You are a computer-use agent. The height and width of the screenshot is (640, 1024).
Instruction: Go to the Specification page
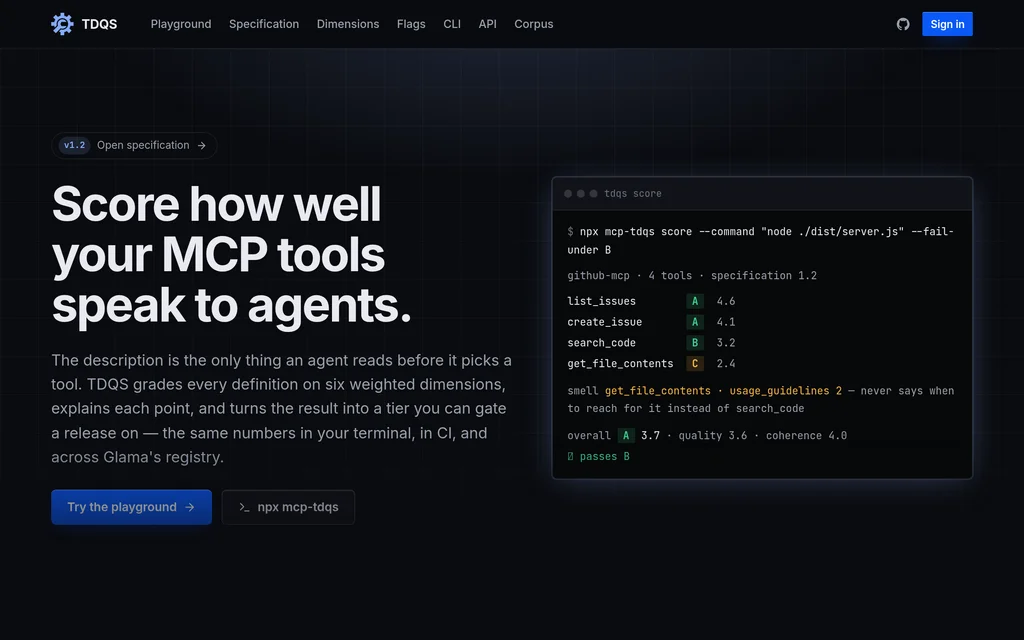pyautogui.click(x=264, y=24)
